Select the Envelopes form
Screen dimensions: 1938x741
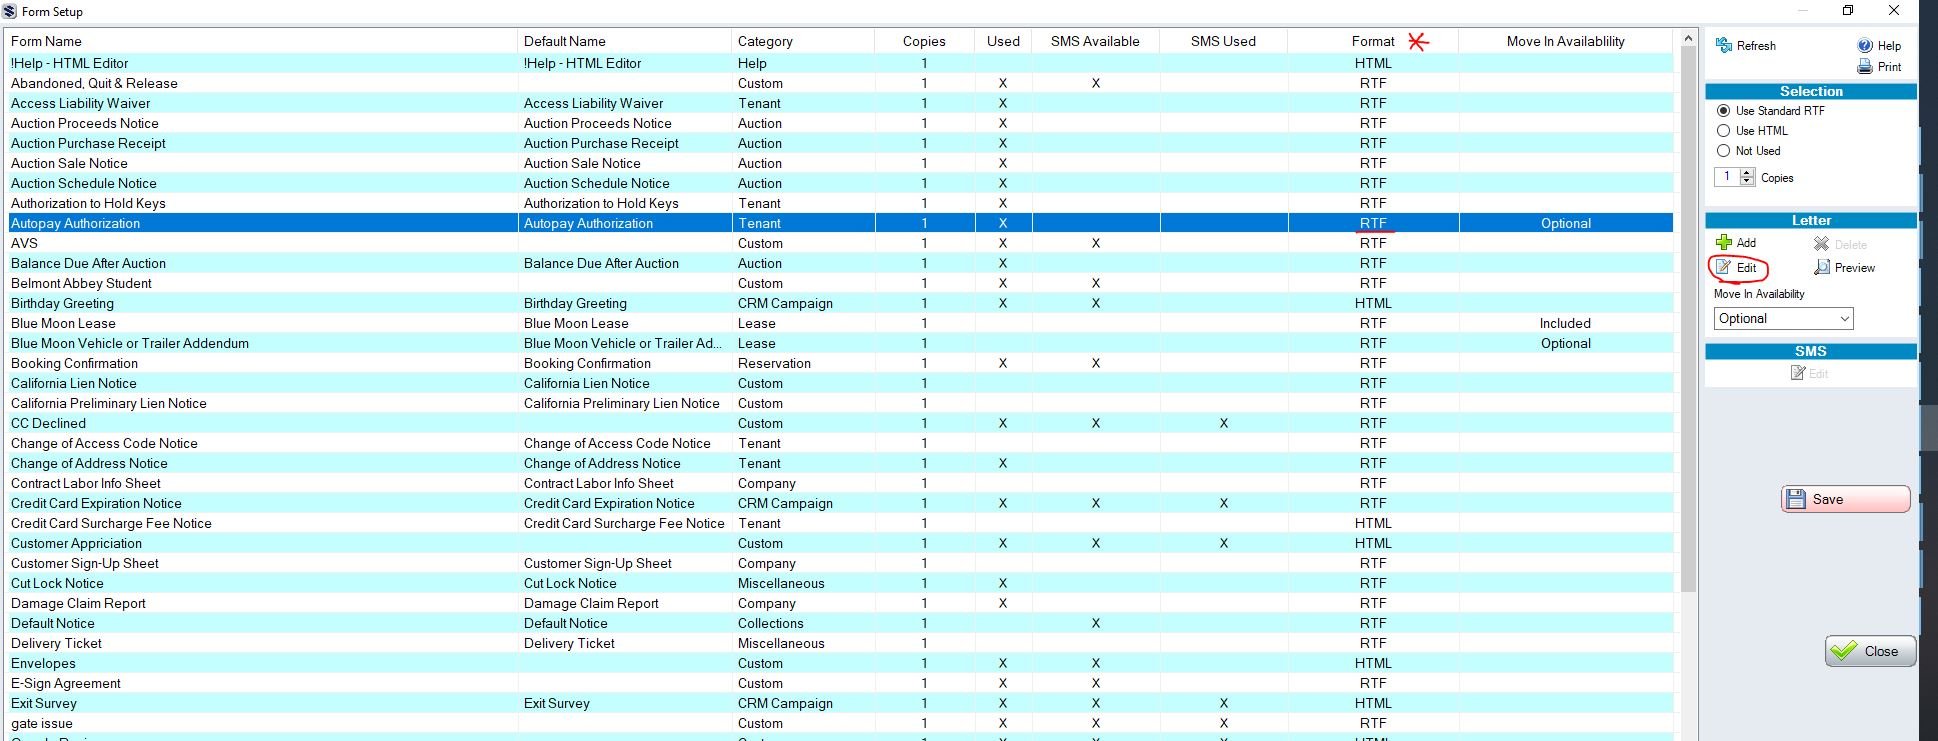(43, 663)
